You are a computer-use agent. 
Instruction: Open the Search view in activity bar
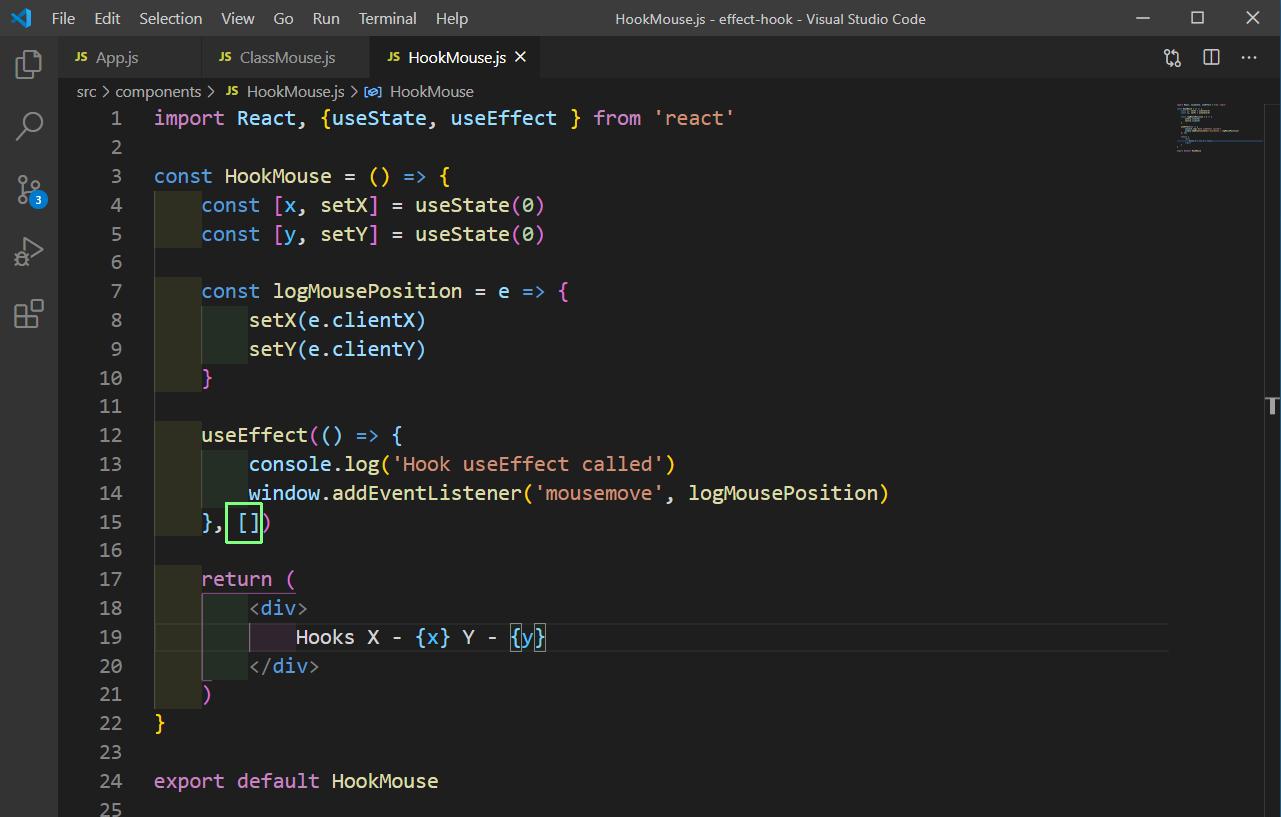pyautogui.click(x=29, y=126)
